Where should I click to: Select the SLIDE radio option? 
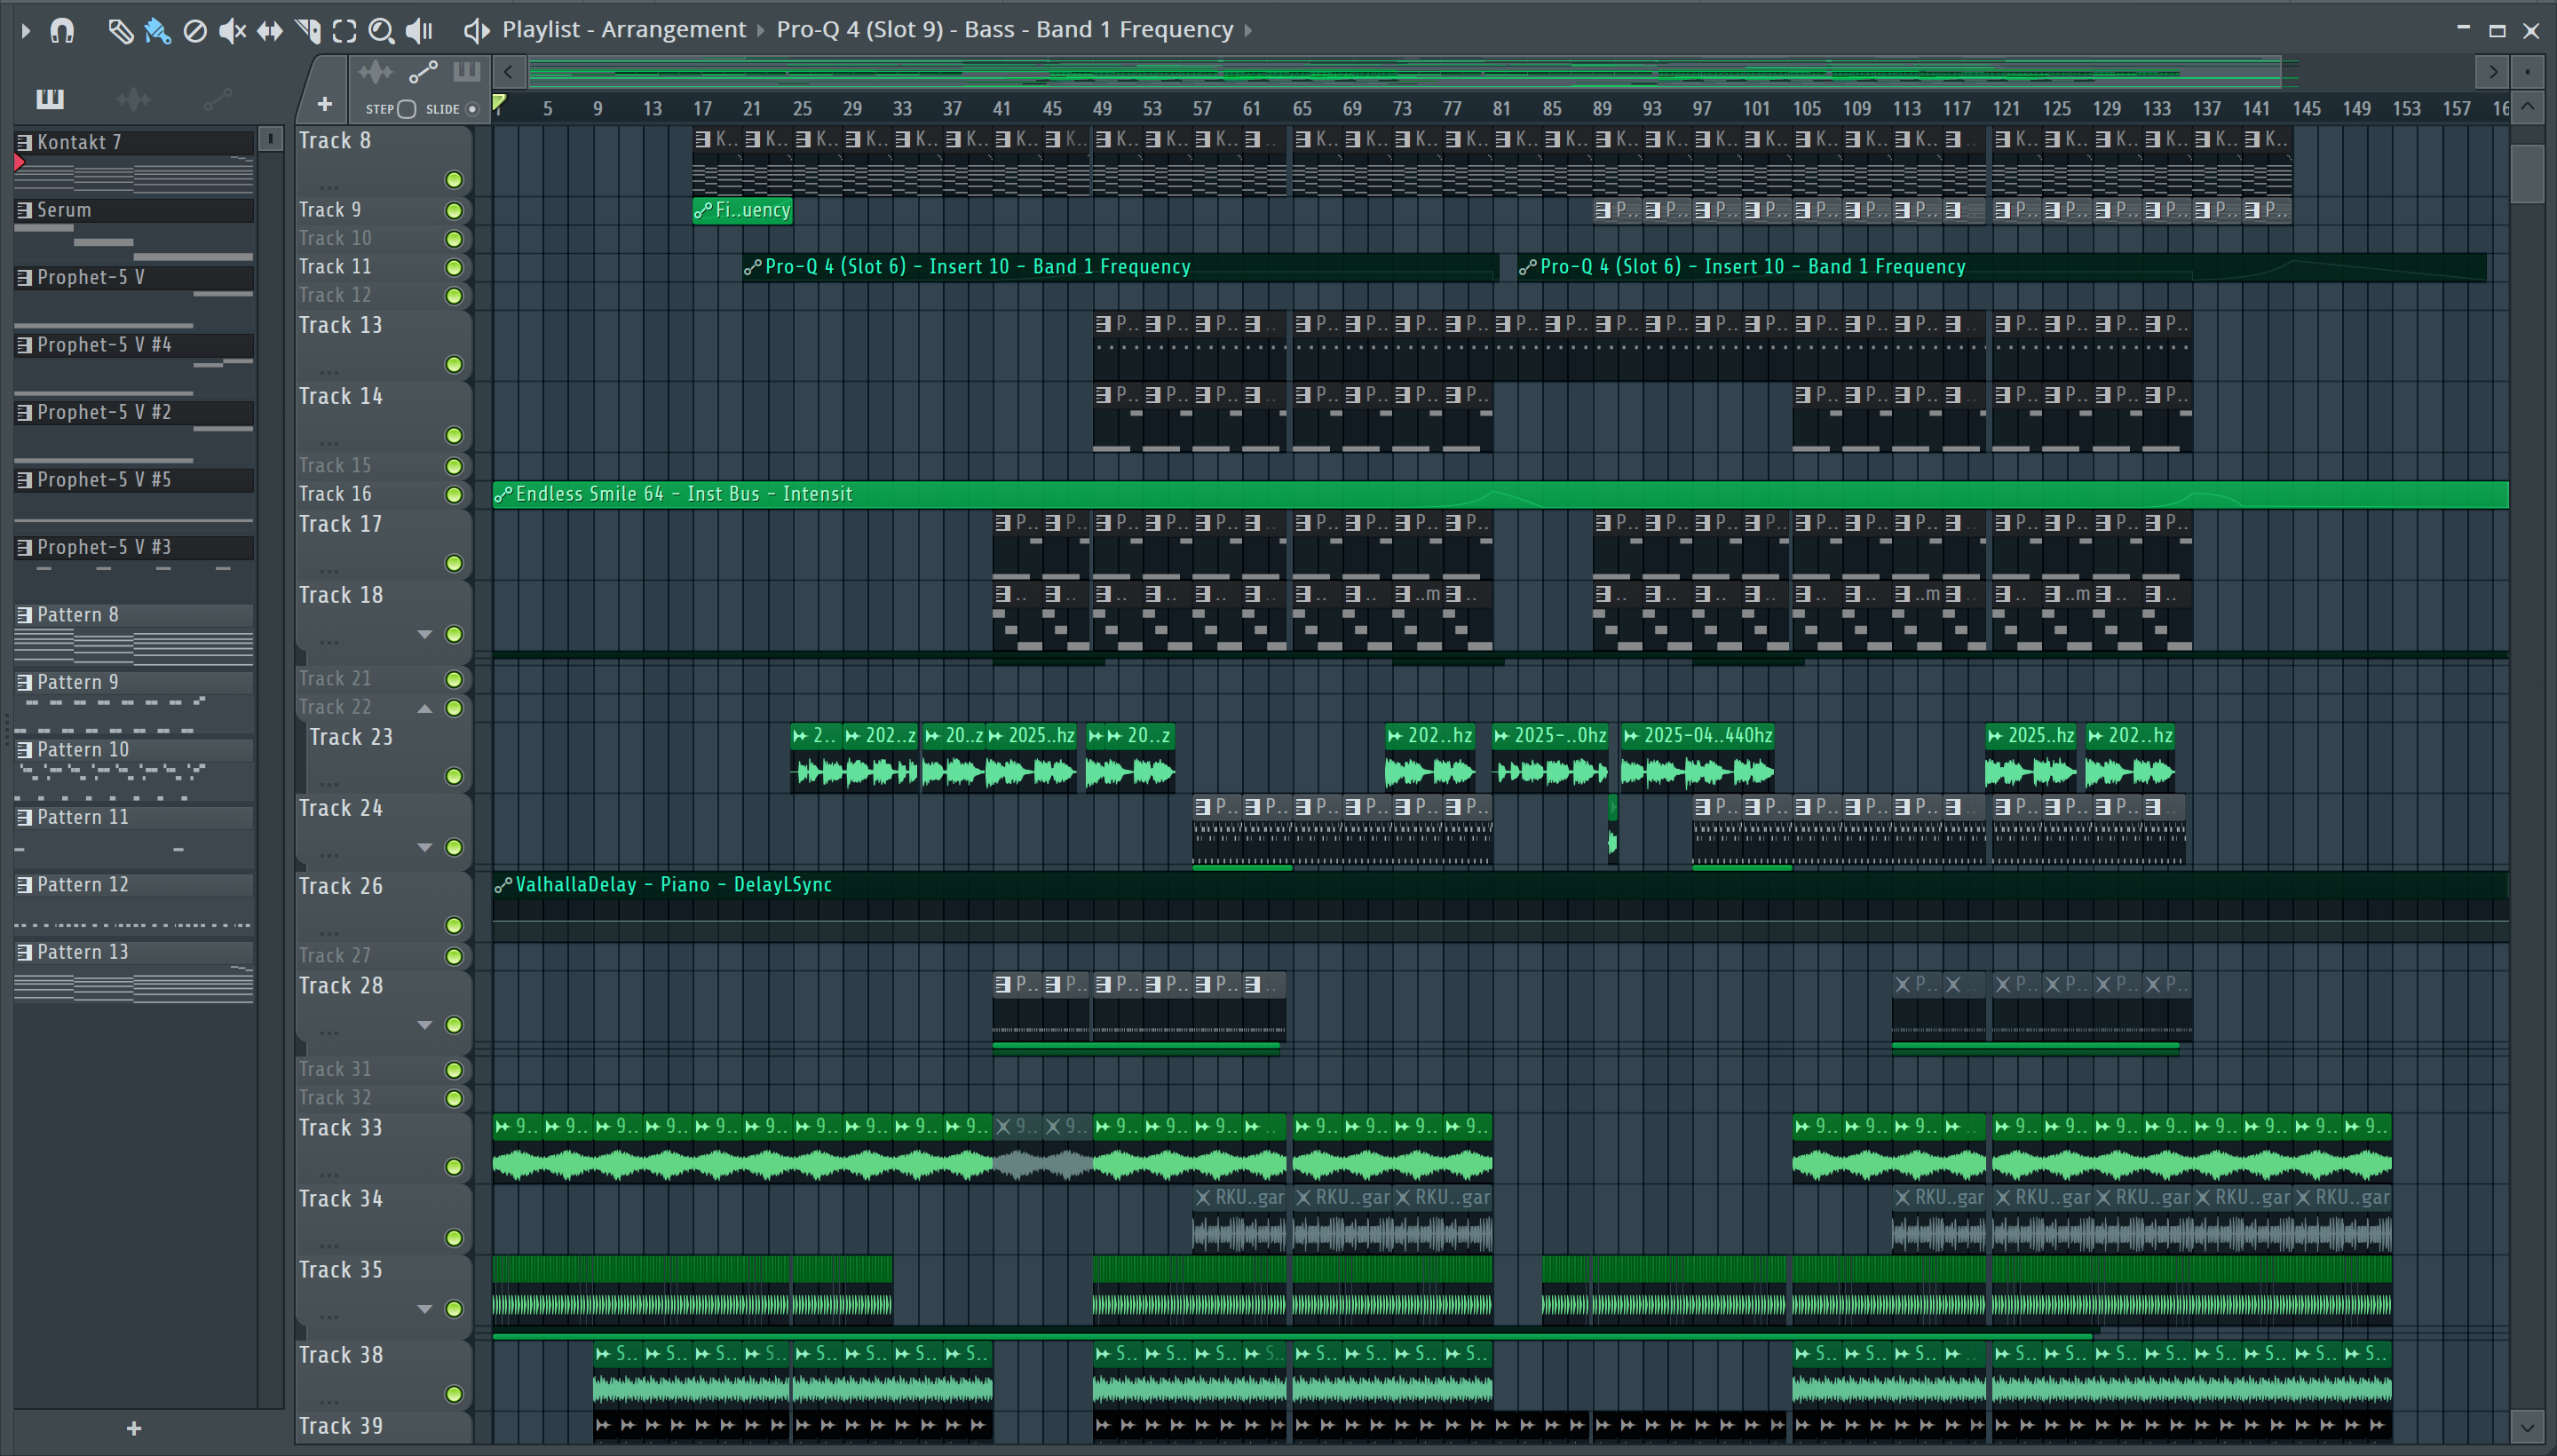[x=472, y=109]
